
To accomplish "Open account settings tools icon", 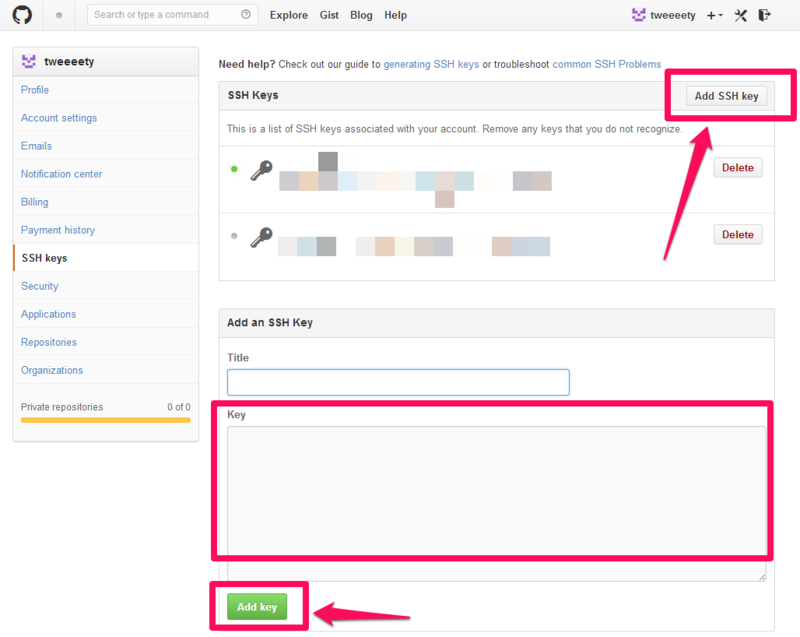I will coord(740,15).
